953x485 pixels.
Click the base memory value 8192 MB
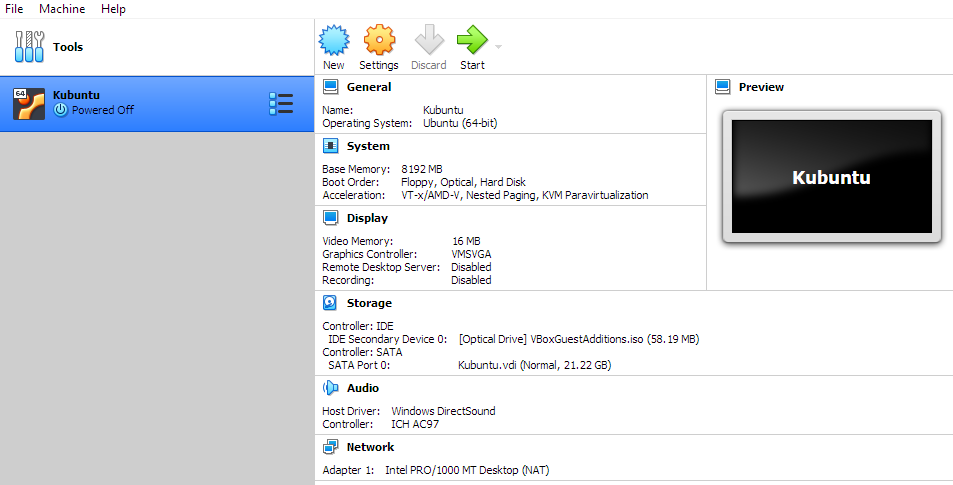pyautogui.click(x=422, y=169)
